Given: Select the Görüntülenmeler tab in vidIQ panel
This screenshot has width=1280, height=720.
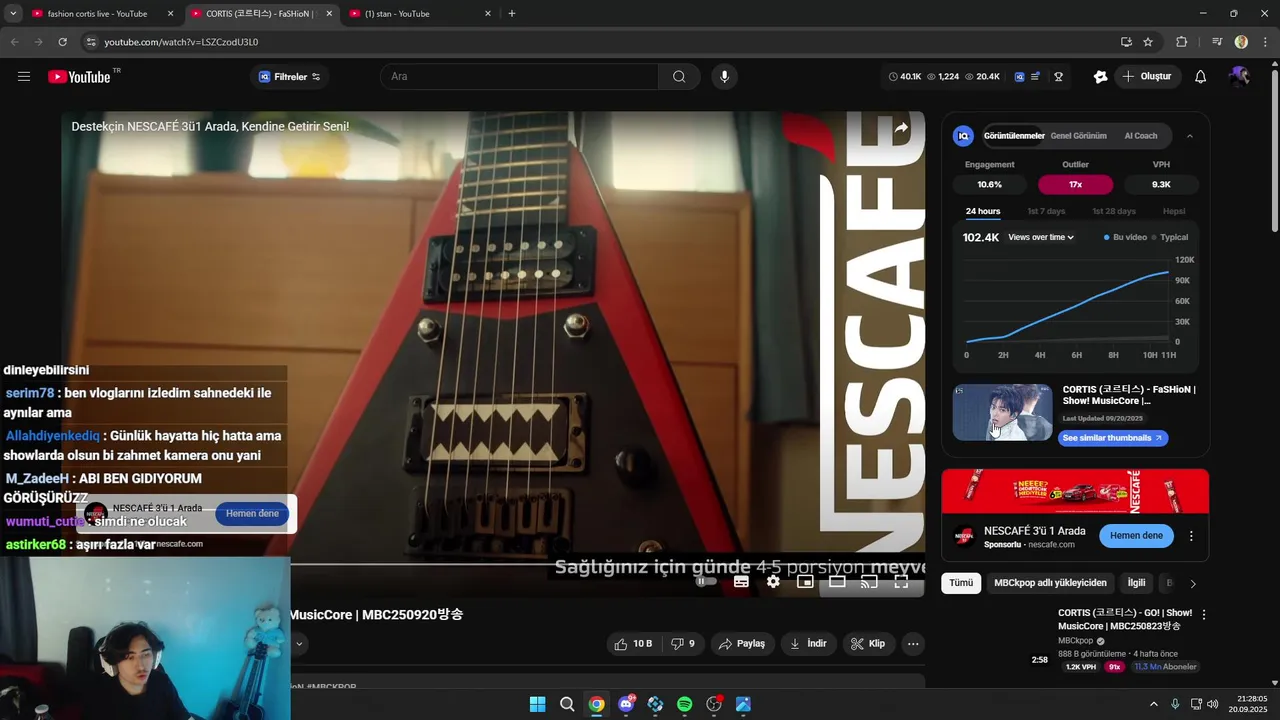Looking at the screenshot, I should 1014,136.
